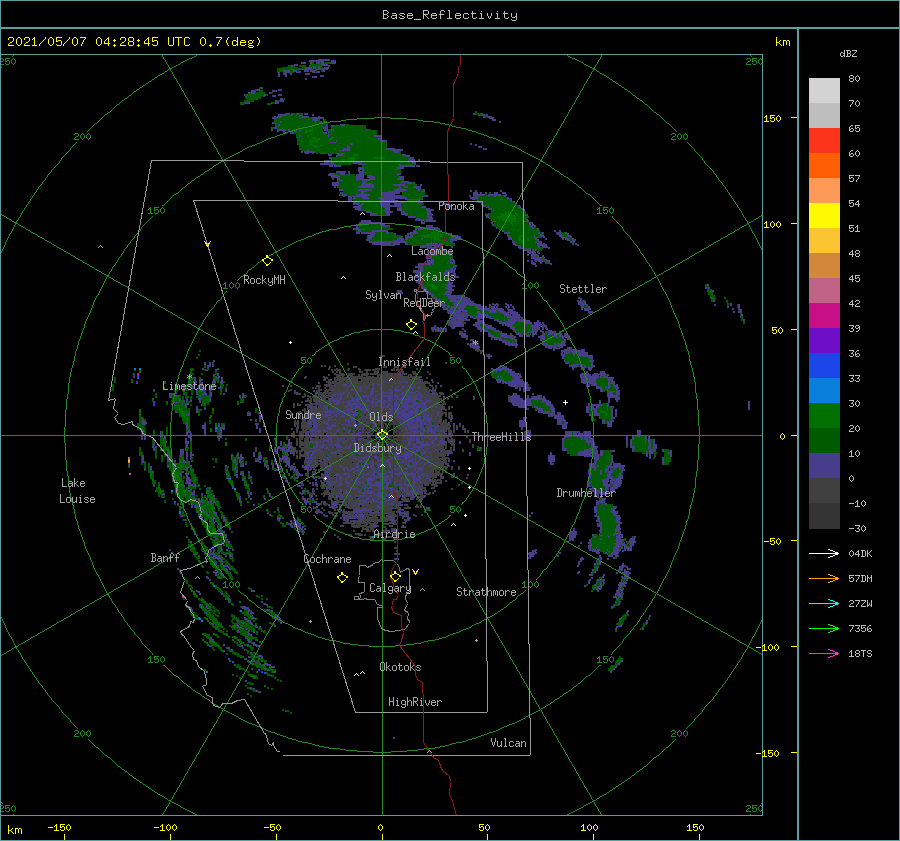The height and width of the screenshot is (841, 900).
Task: Click the Okotoks town label
Action: (x=400, y=667)
